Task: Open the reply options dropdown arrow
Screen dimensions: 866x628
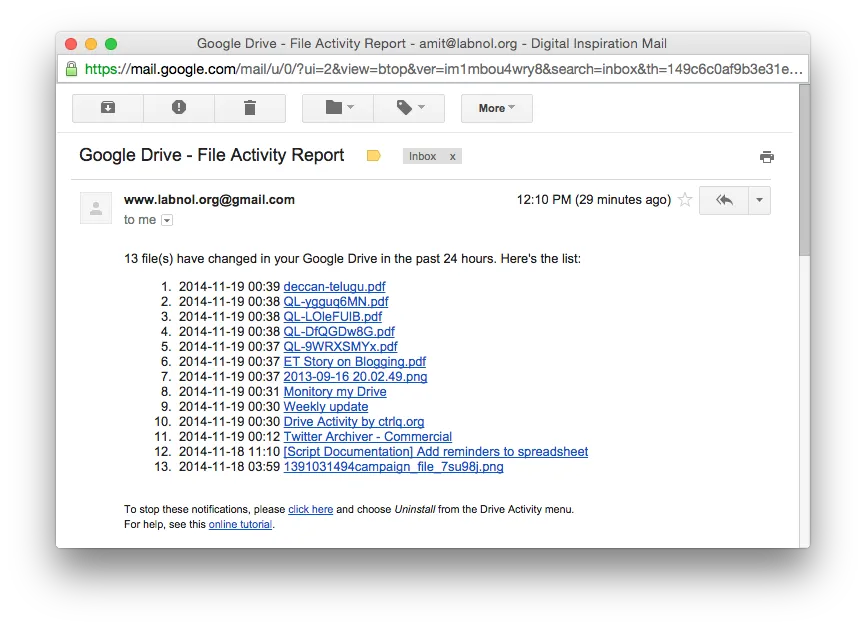Action: tap(757, 200)
